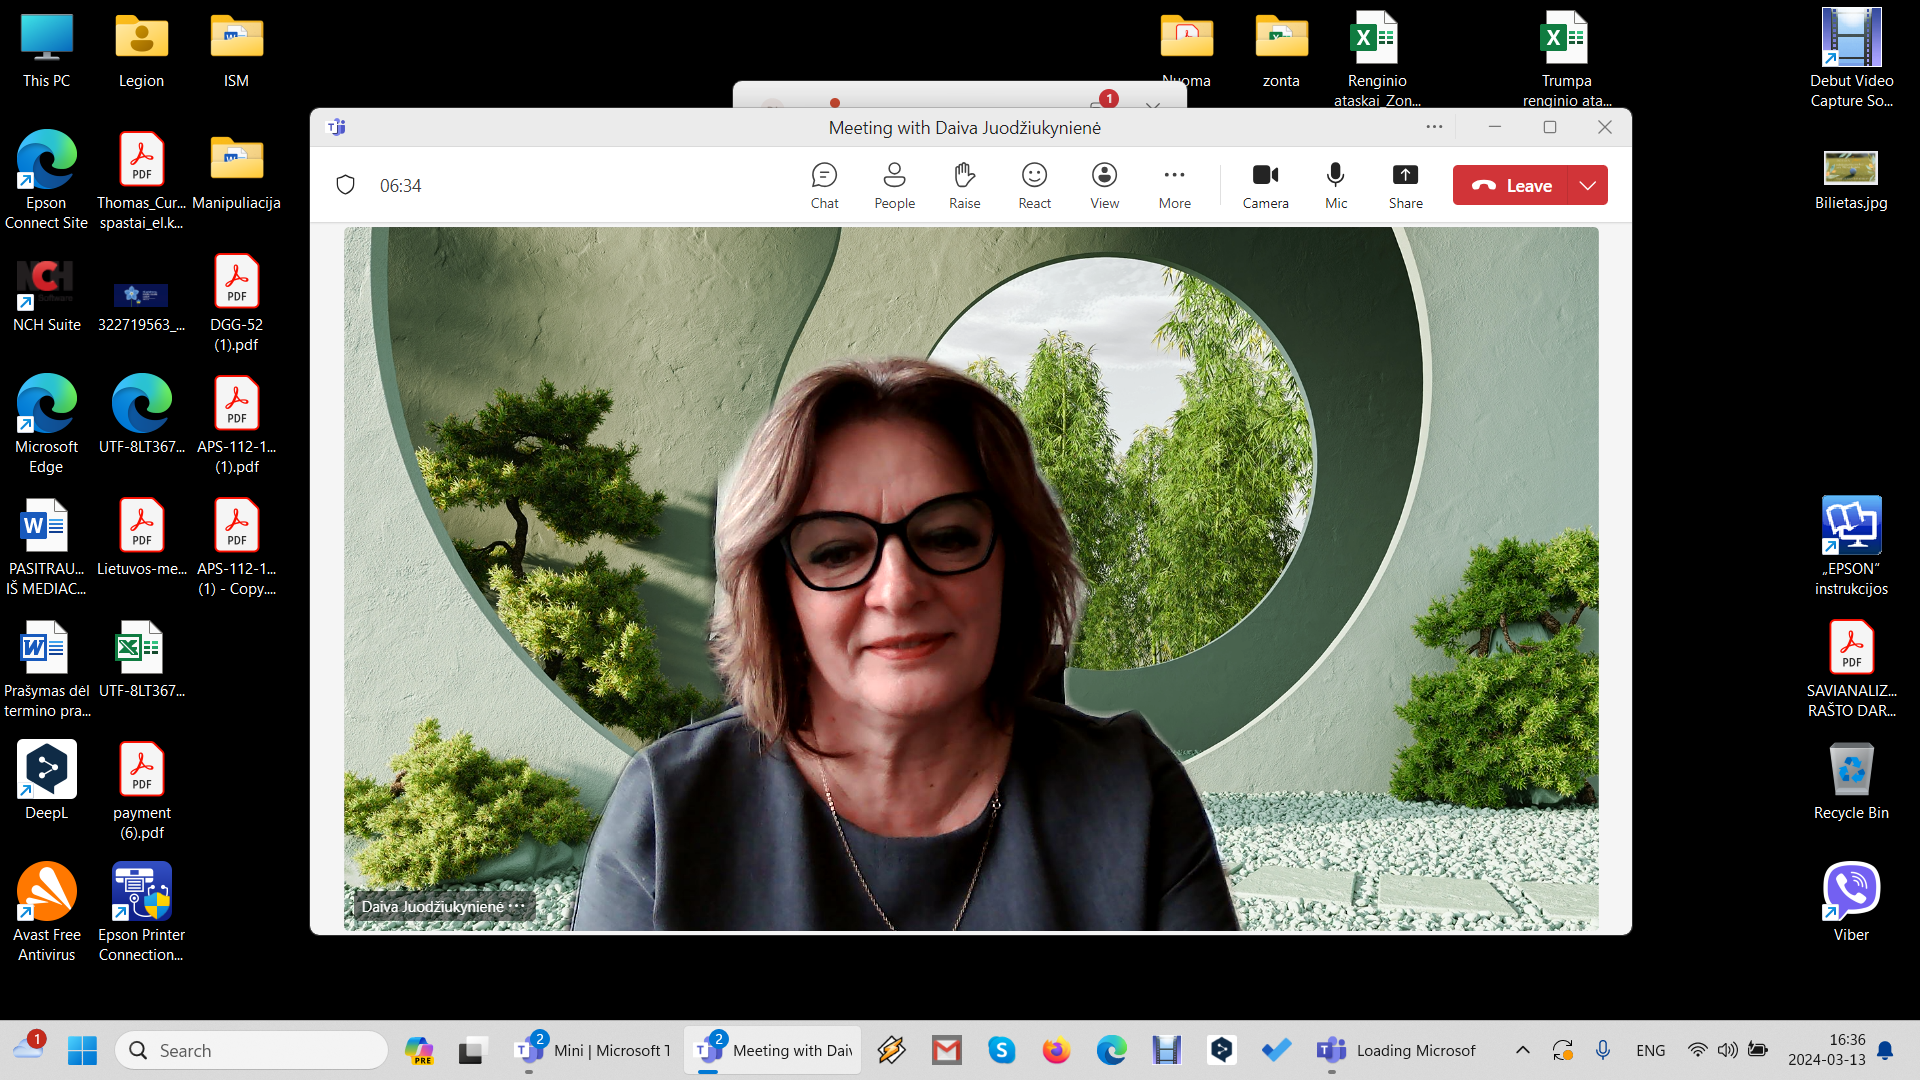Click the taskbar Search field
This screenshot has width=1920, height=1080.
[x=252, y=1050]
